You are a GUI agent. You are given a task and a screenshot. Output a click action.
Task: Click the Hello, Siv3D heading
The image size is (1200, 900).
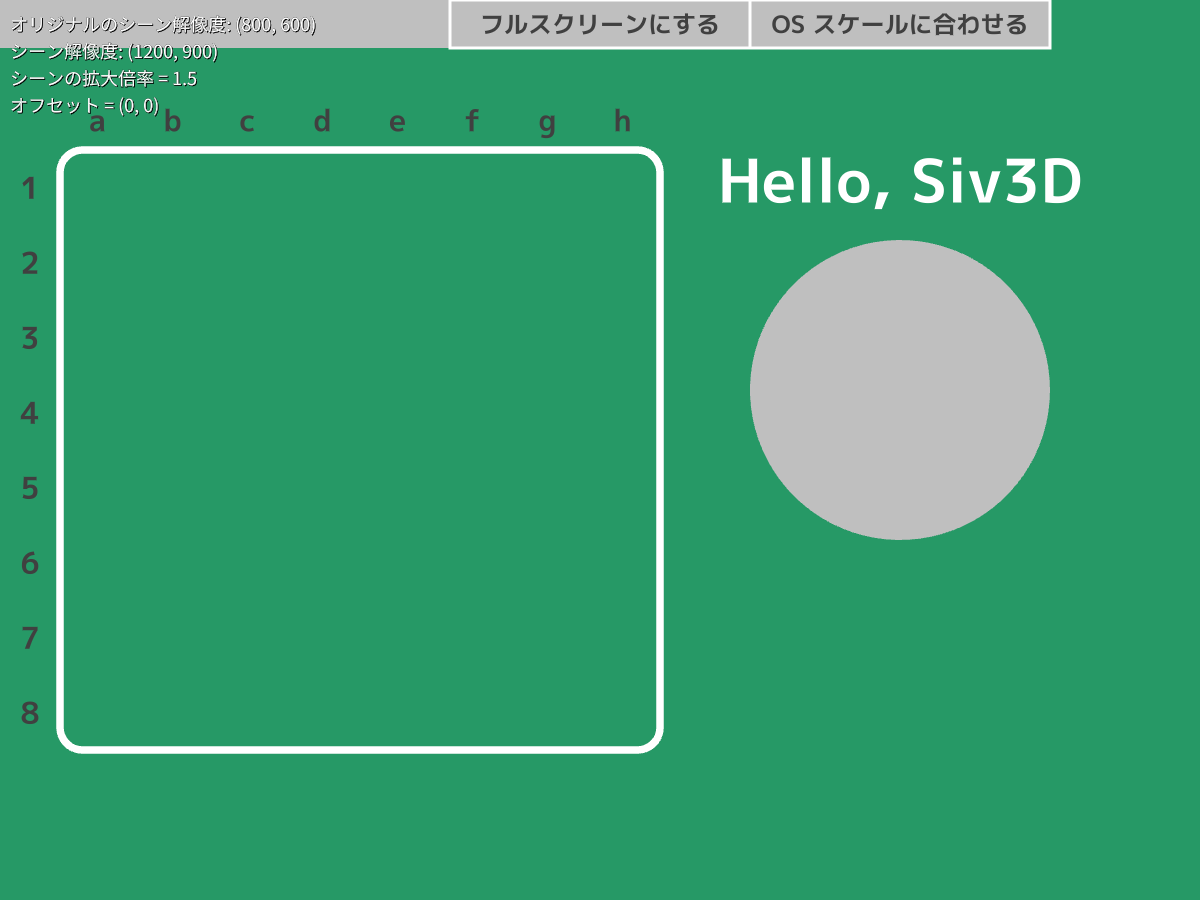point(900,182)
